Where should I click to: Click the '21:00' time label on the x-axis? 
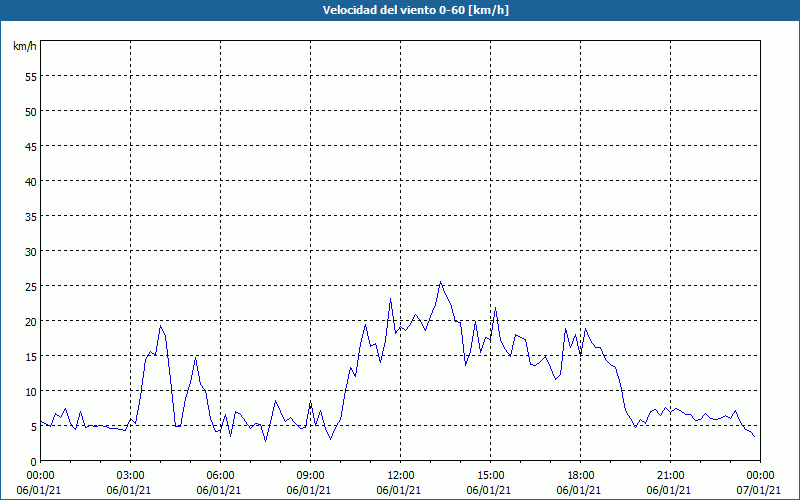click(670, 476)
